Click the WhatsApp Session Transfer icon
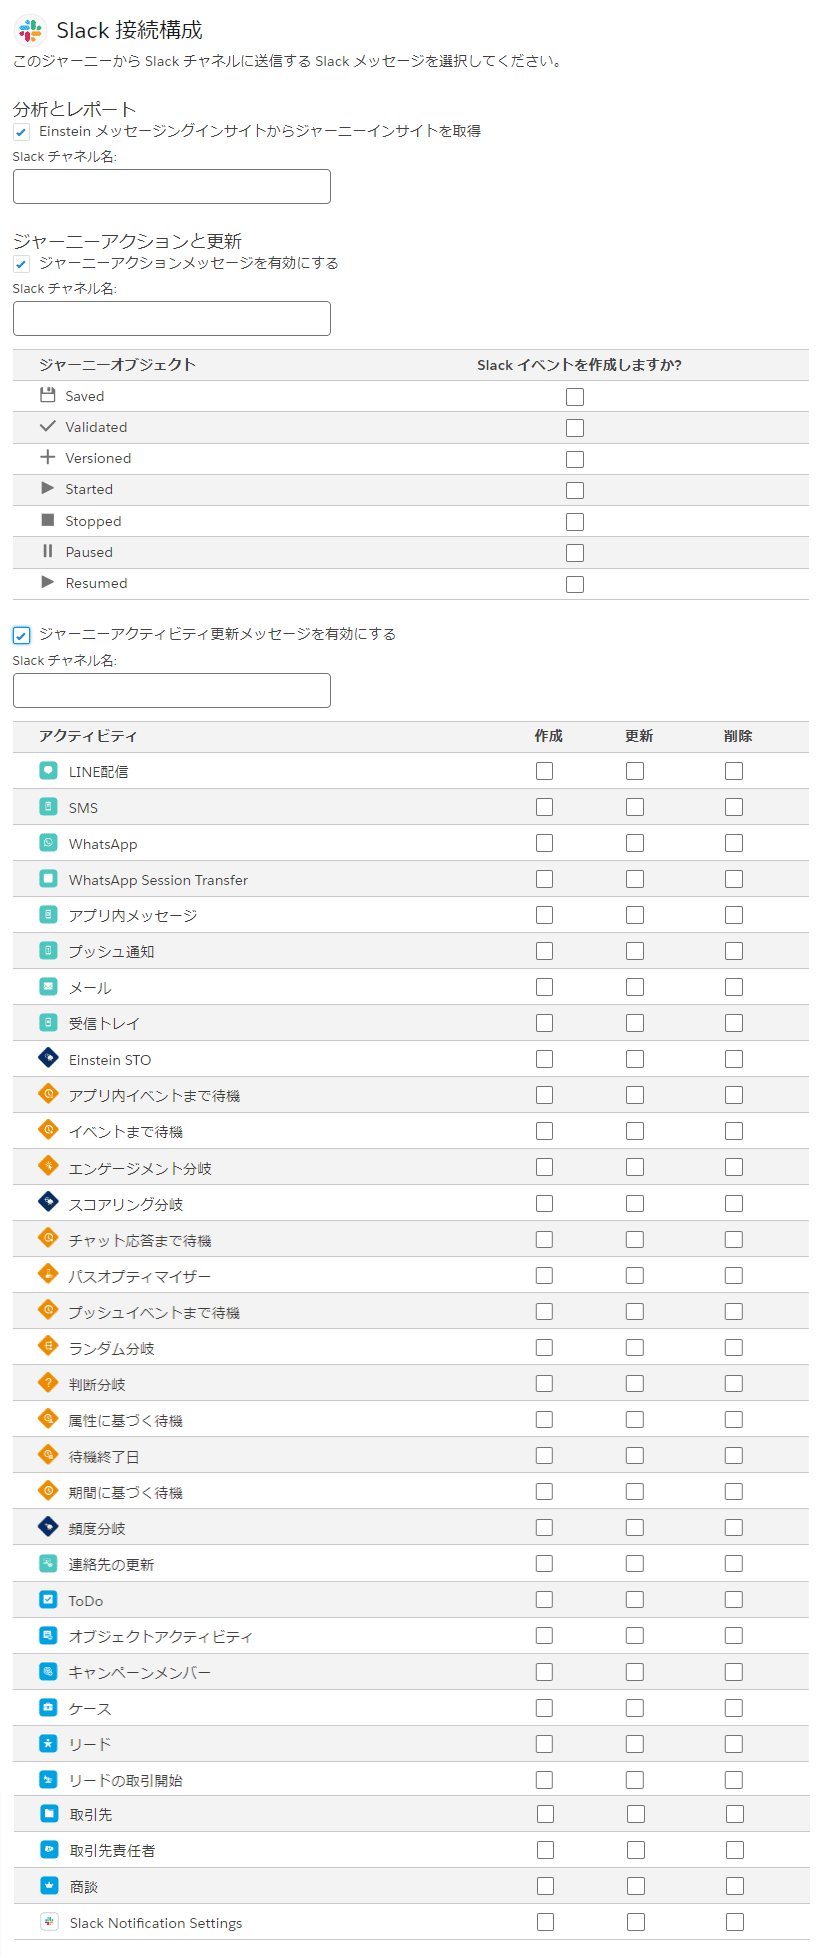 click(48, 878)
